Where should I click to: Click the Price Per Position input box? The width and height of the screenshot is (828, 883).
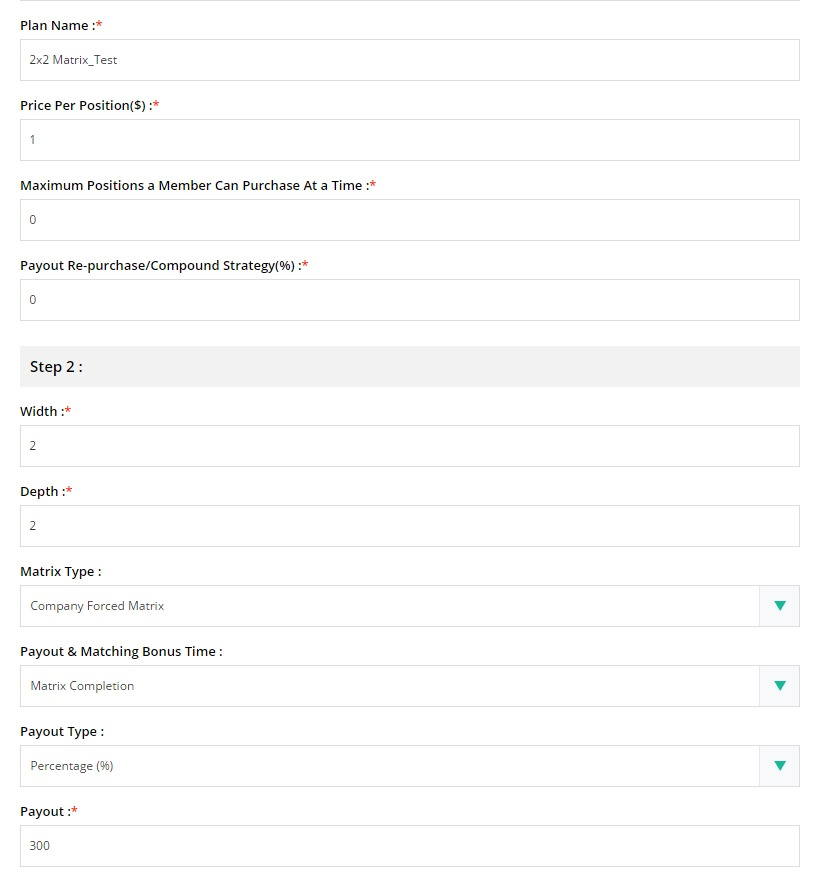coord(409,140)
